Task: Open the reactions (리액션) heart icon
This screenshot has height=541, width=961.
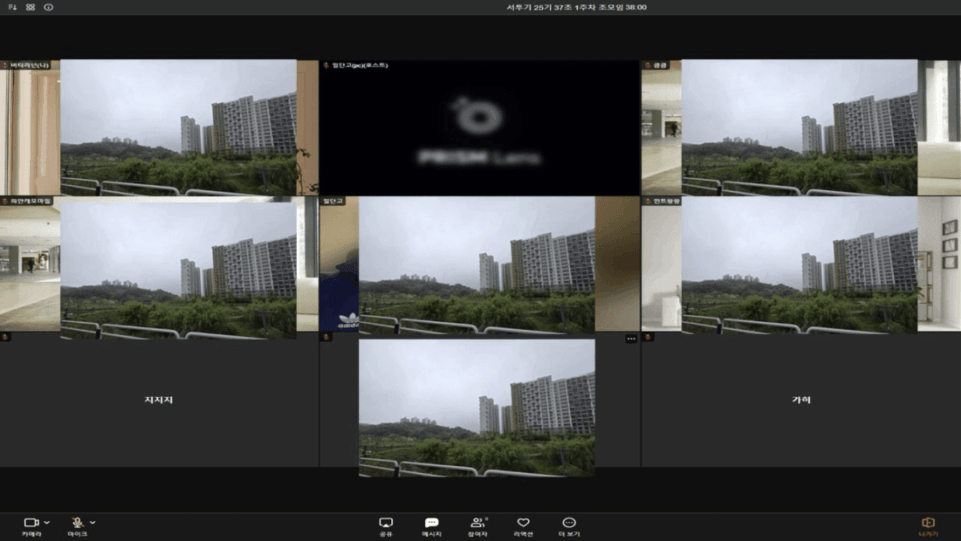Action: tap(523, 525)
